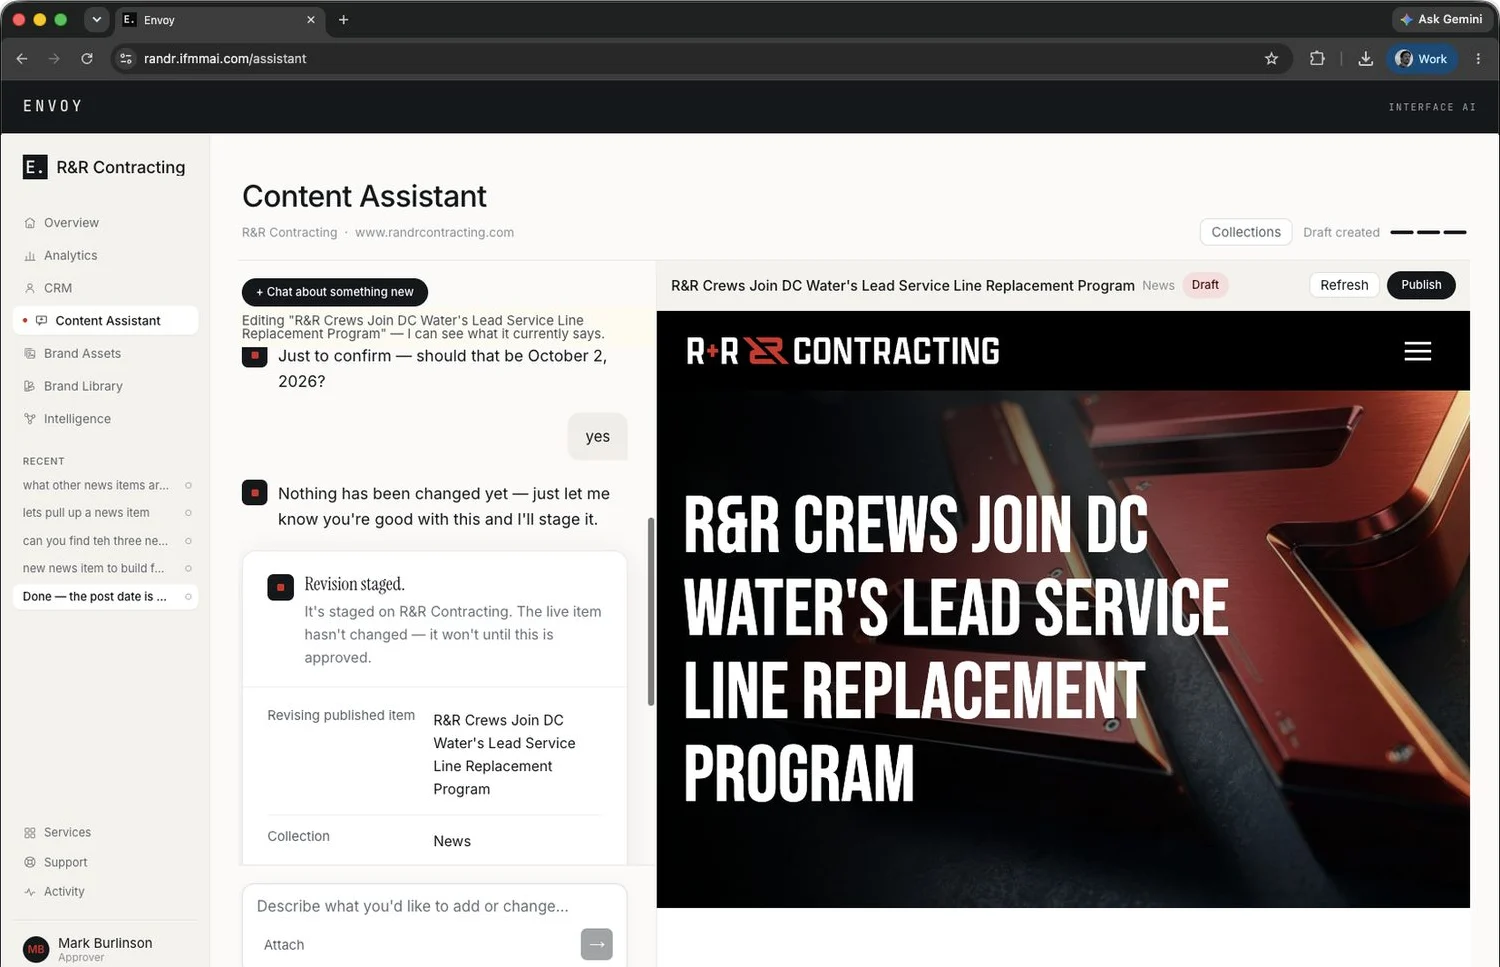Click the Analytics bar chart icon

30,256
